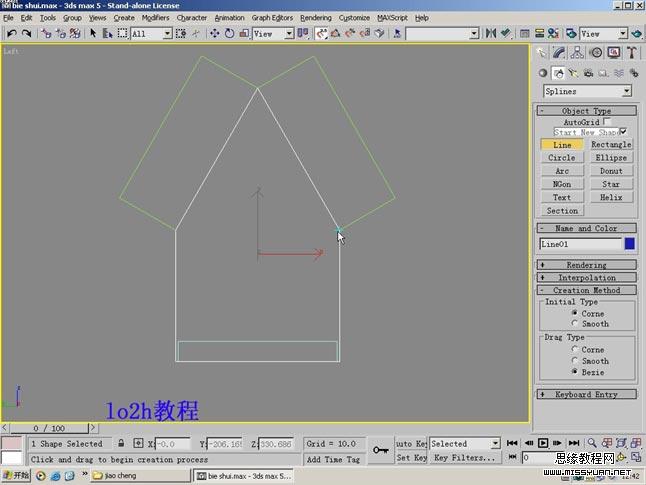Open the Splines category dropdown
The image size is (646, 485).
[x=587, y=91]
